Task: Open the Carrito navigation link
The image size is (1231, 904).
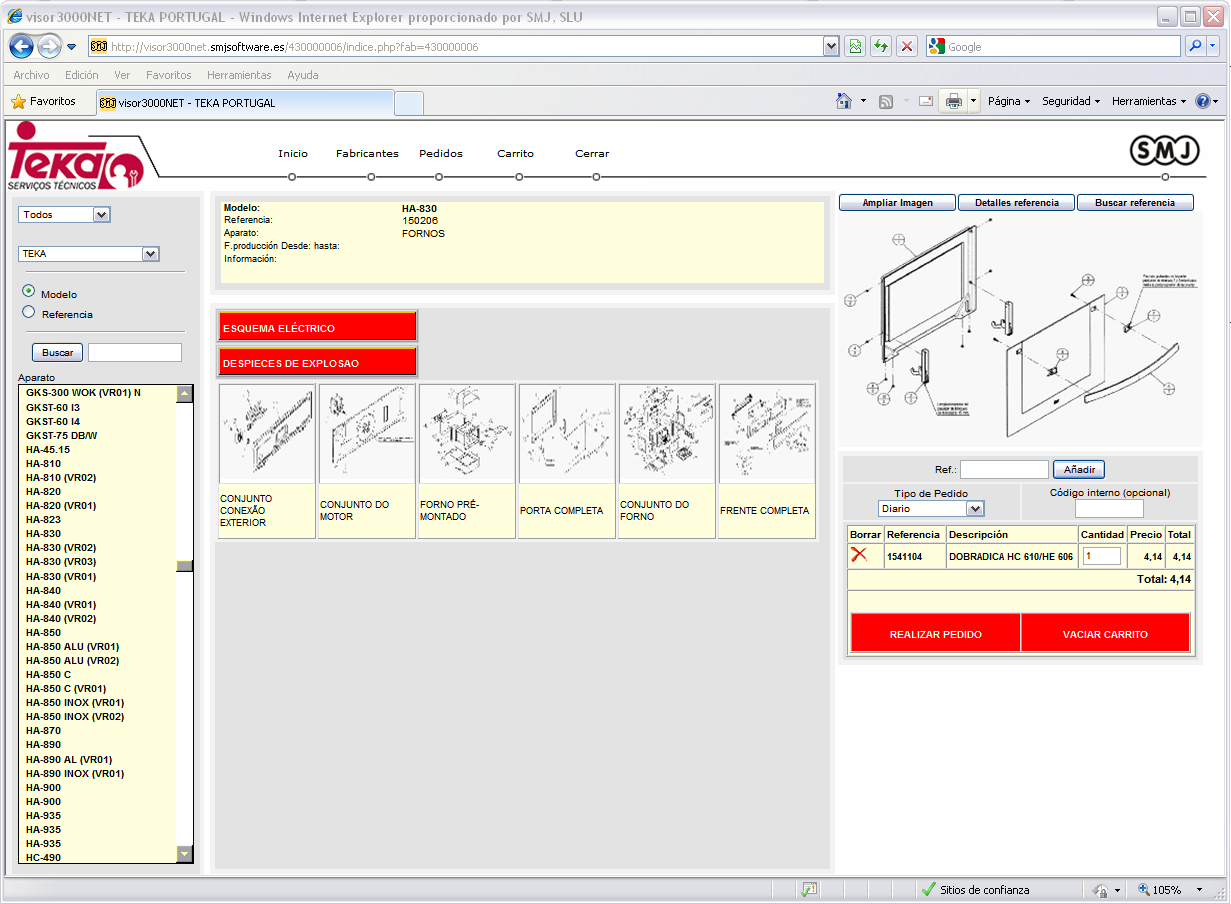Action: pyautogui.click(x=516, y=154)
